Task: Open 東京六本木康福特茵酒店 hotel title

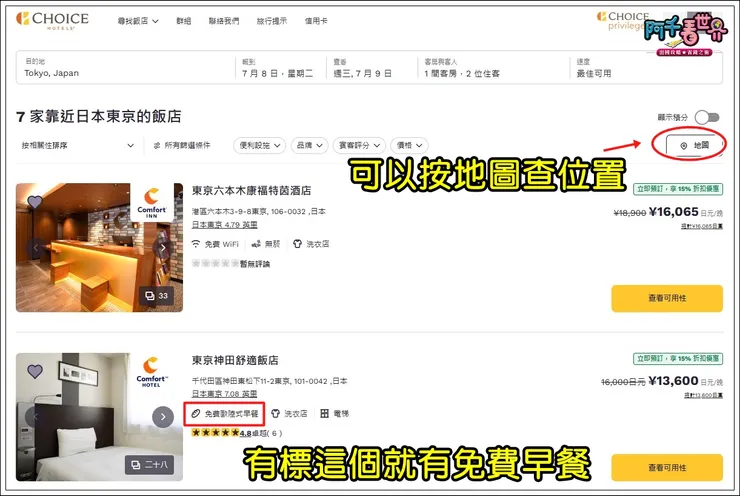Action: tap(251, 191)
